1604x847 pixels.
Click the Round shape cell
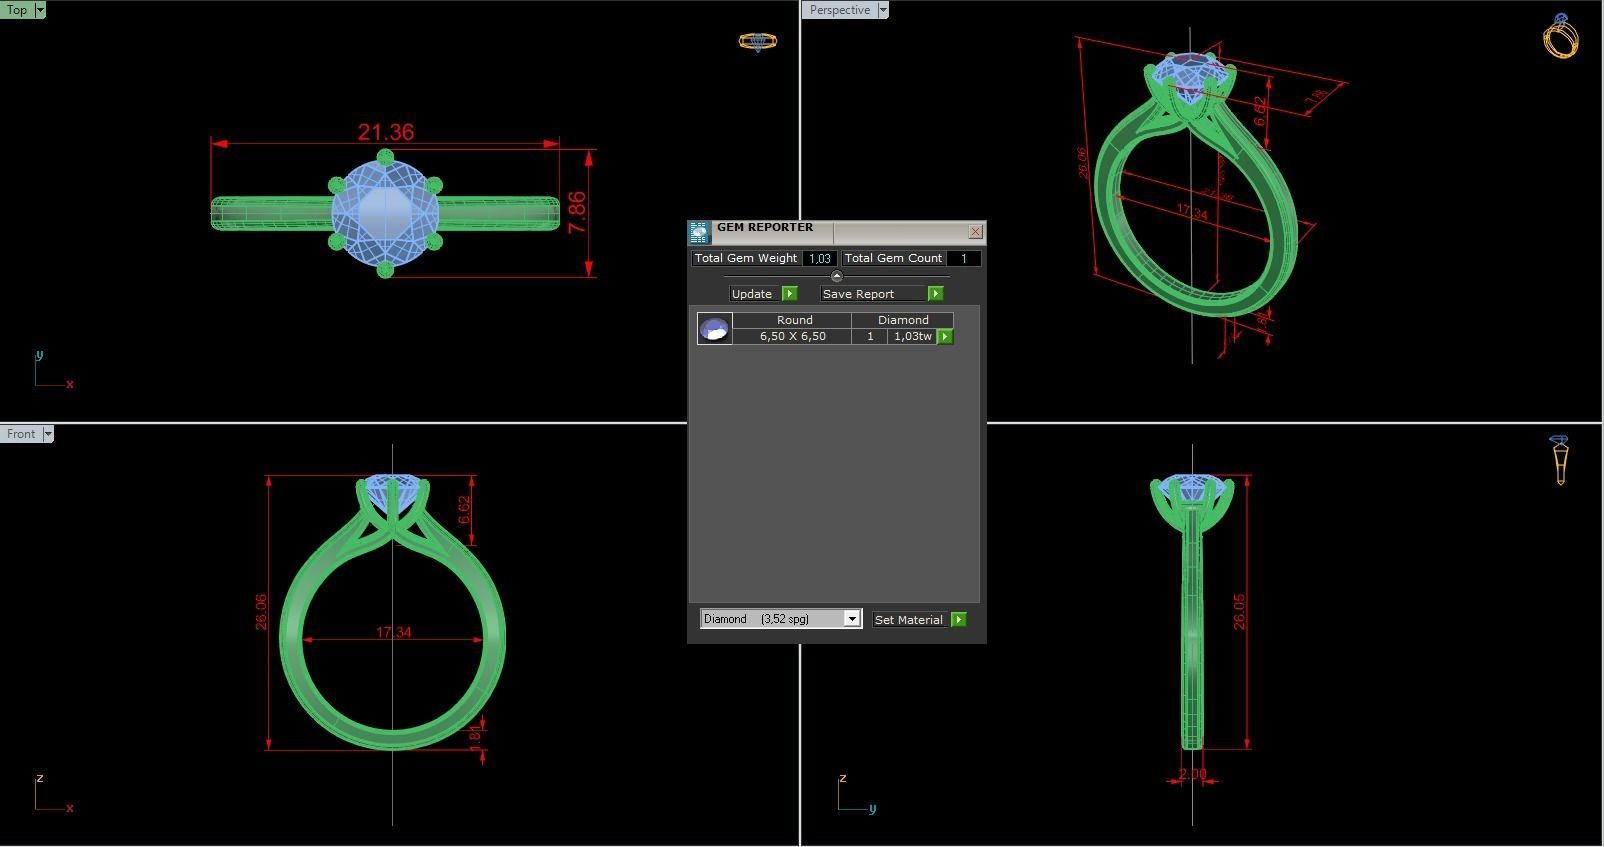(x=794, y=320)
